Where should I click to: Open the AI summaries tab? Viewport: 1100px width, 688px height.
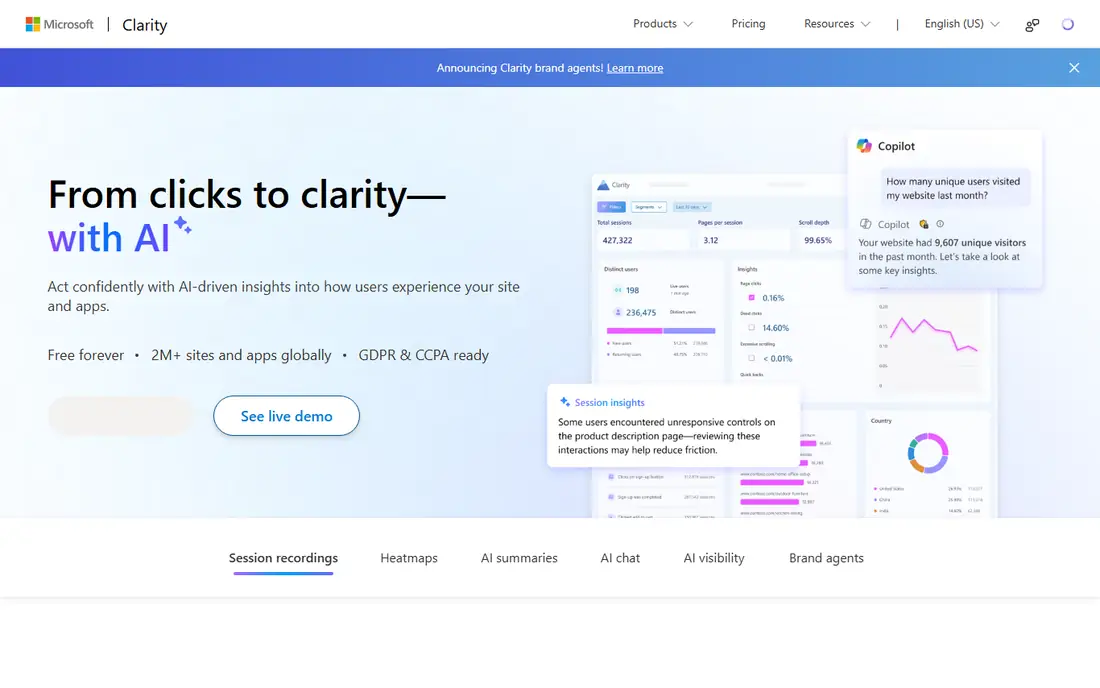519,558
